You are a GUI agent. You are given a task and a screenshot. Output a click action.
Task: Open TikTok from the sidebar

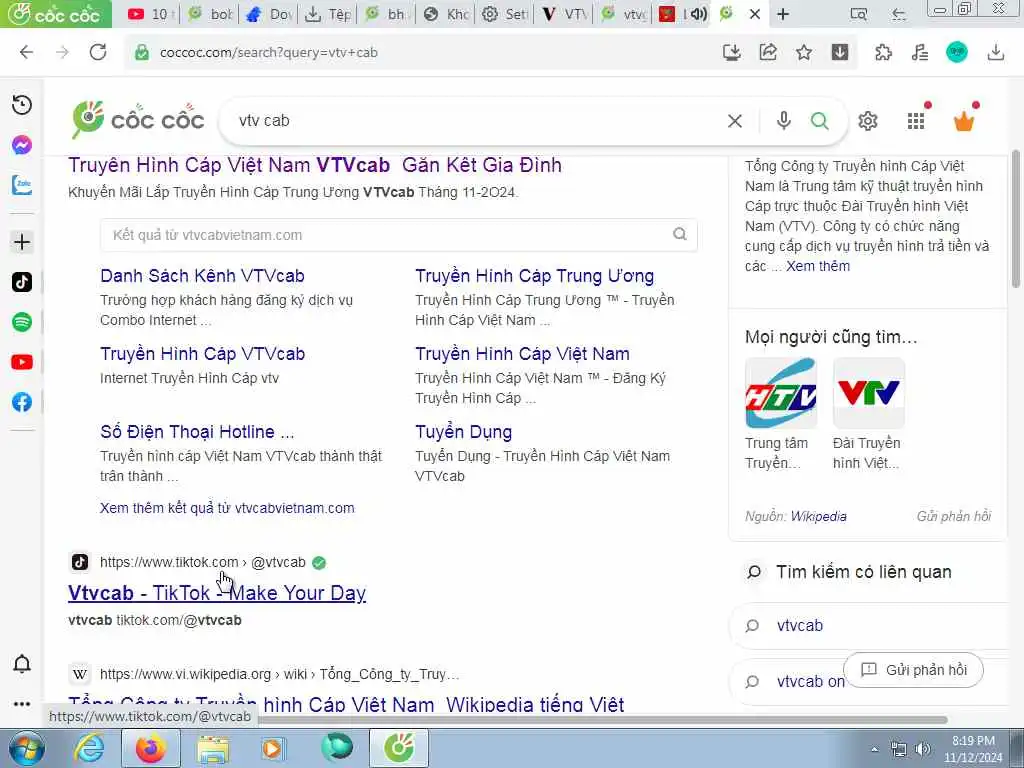pos(22,282)
